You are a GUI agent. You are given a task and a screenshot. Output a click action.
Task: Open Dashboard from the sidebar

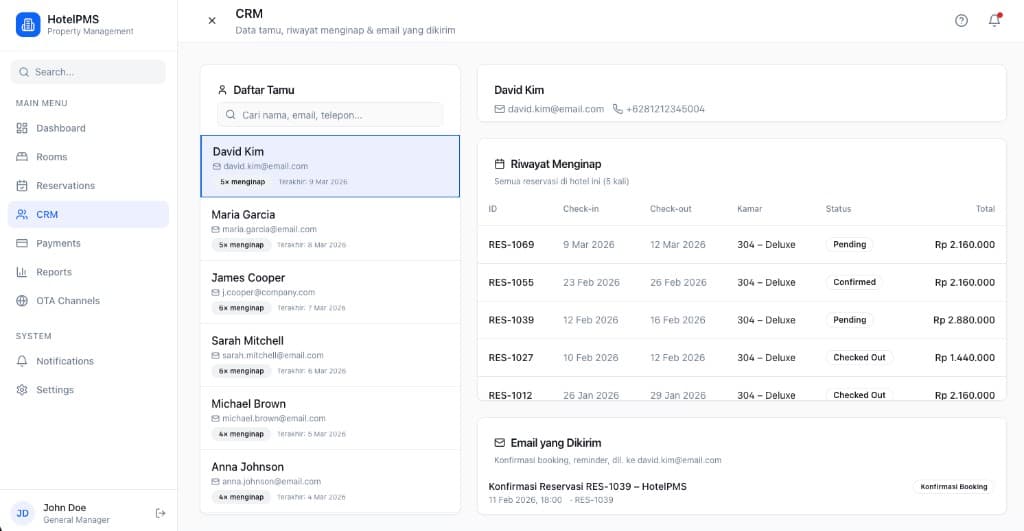61,128
